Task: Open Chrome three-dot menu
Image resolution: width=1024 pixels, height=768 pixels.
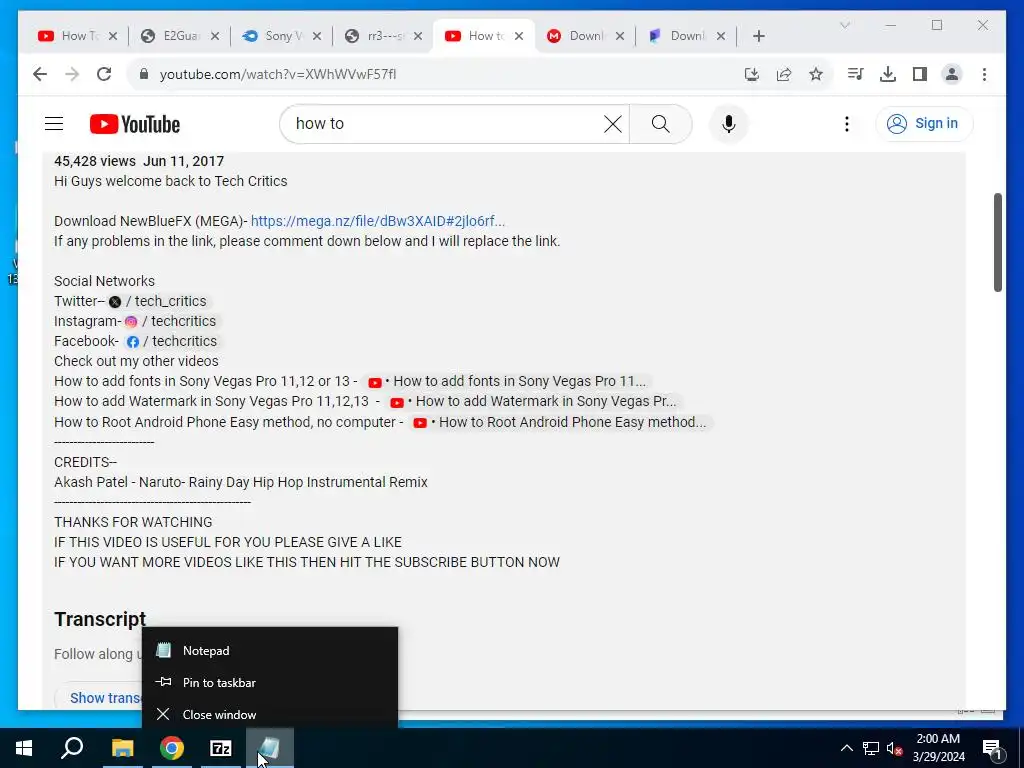Action: coord(984,74)
